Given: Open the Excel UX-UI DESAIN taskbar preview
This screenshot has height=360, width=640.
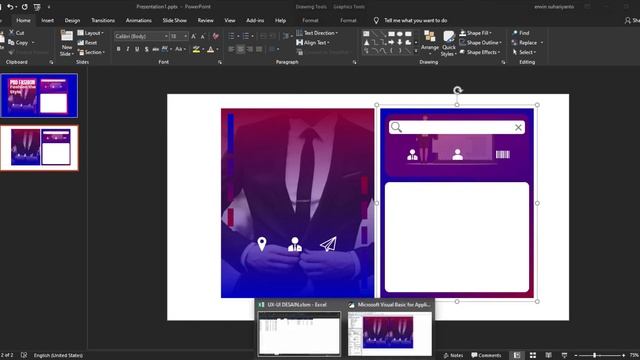Looking at the screenshot, I should (x=299, y=329).
